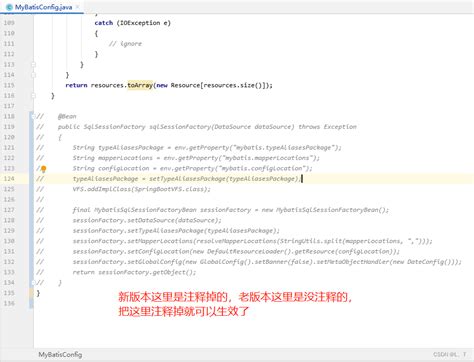Image resolution: width=474 pixels, height=362 pixels.
Task: Click the 'String configLocation' comment line 123
Action: point(193,168)
